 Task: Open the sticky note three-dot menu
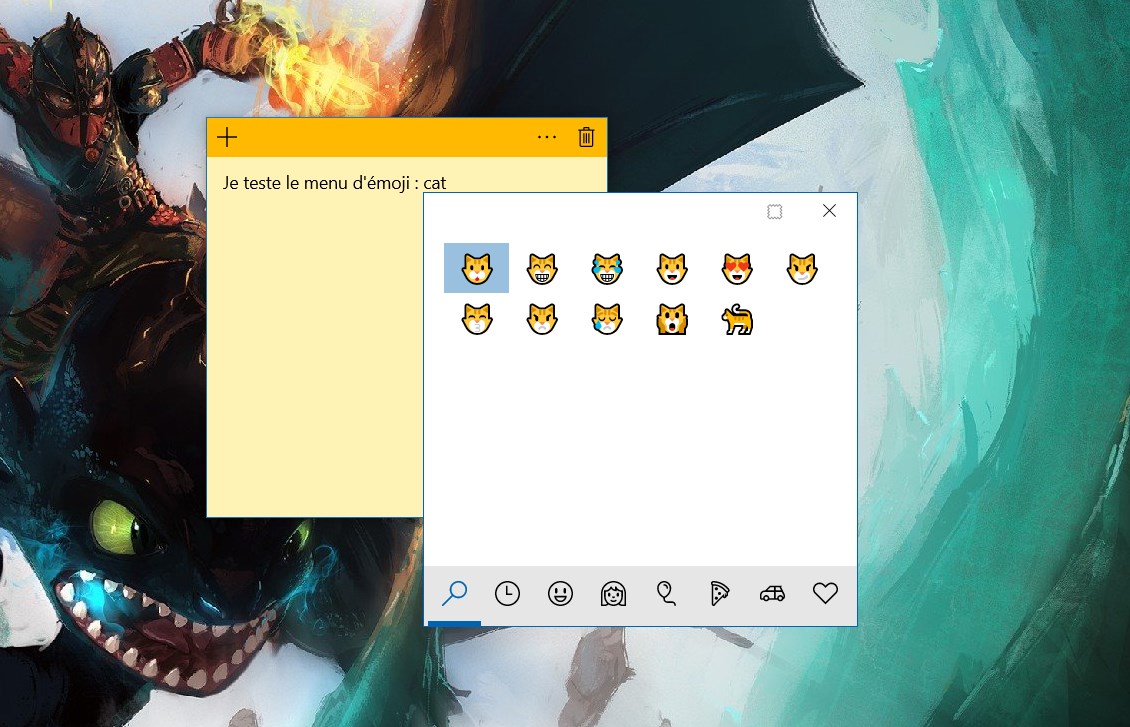coord(547,137)
